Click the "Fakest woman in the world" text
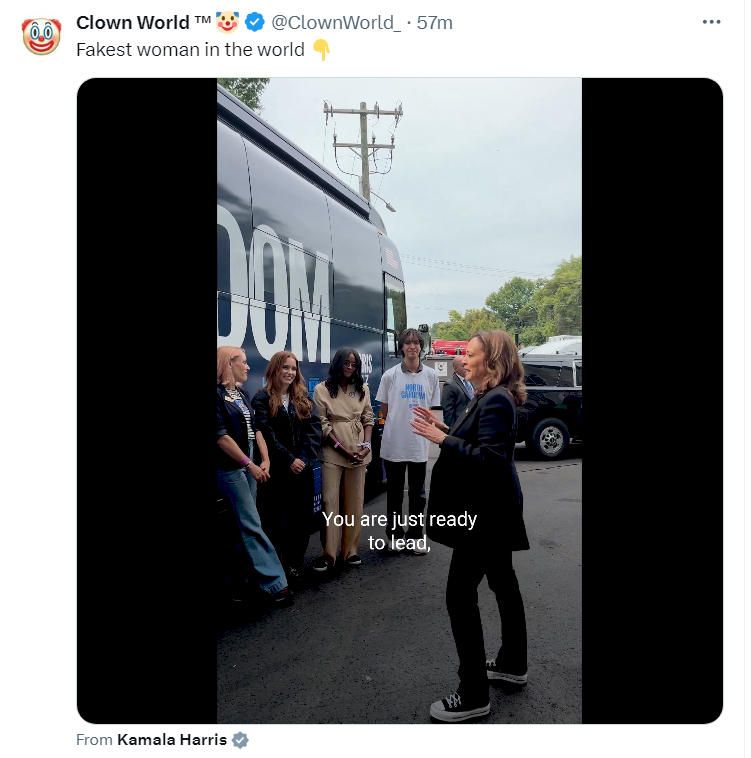This screenshot has height=758, width=751. (x=190, y=50)
